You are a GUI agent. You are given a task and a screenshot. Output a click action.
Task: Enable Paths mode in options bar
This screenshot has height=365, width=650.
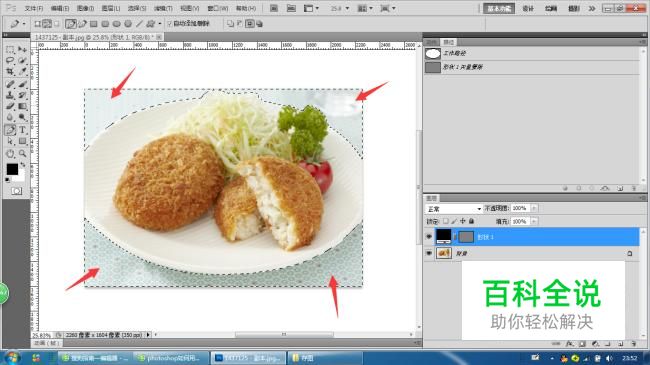[47, 24]
